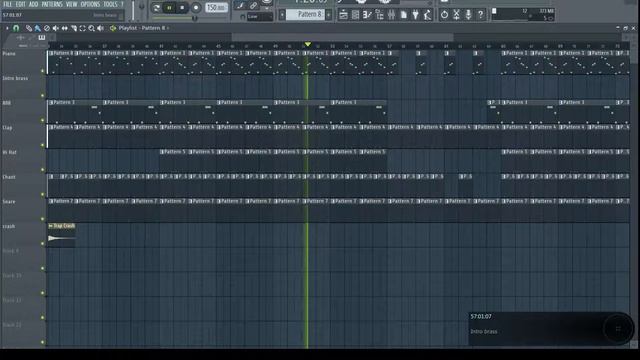Click the circular arrow icon beside the tempo tapper

[x=444, y=15]
